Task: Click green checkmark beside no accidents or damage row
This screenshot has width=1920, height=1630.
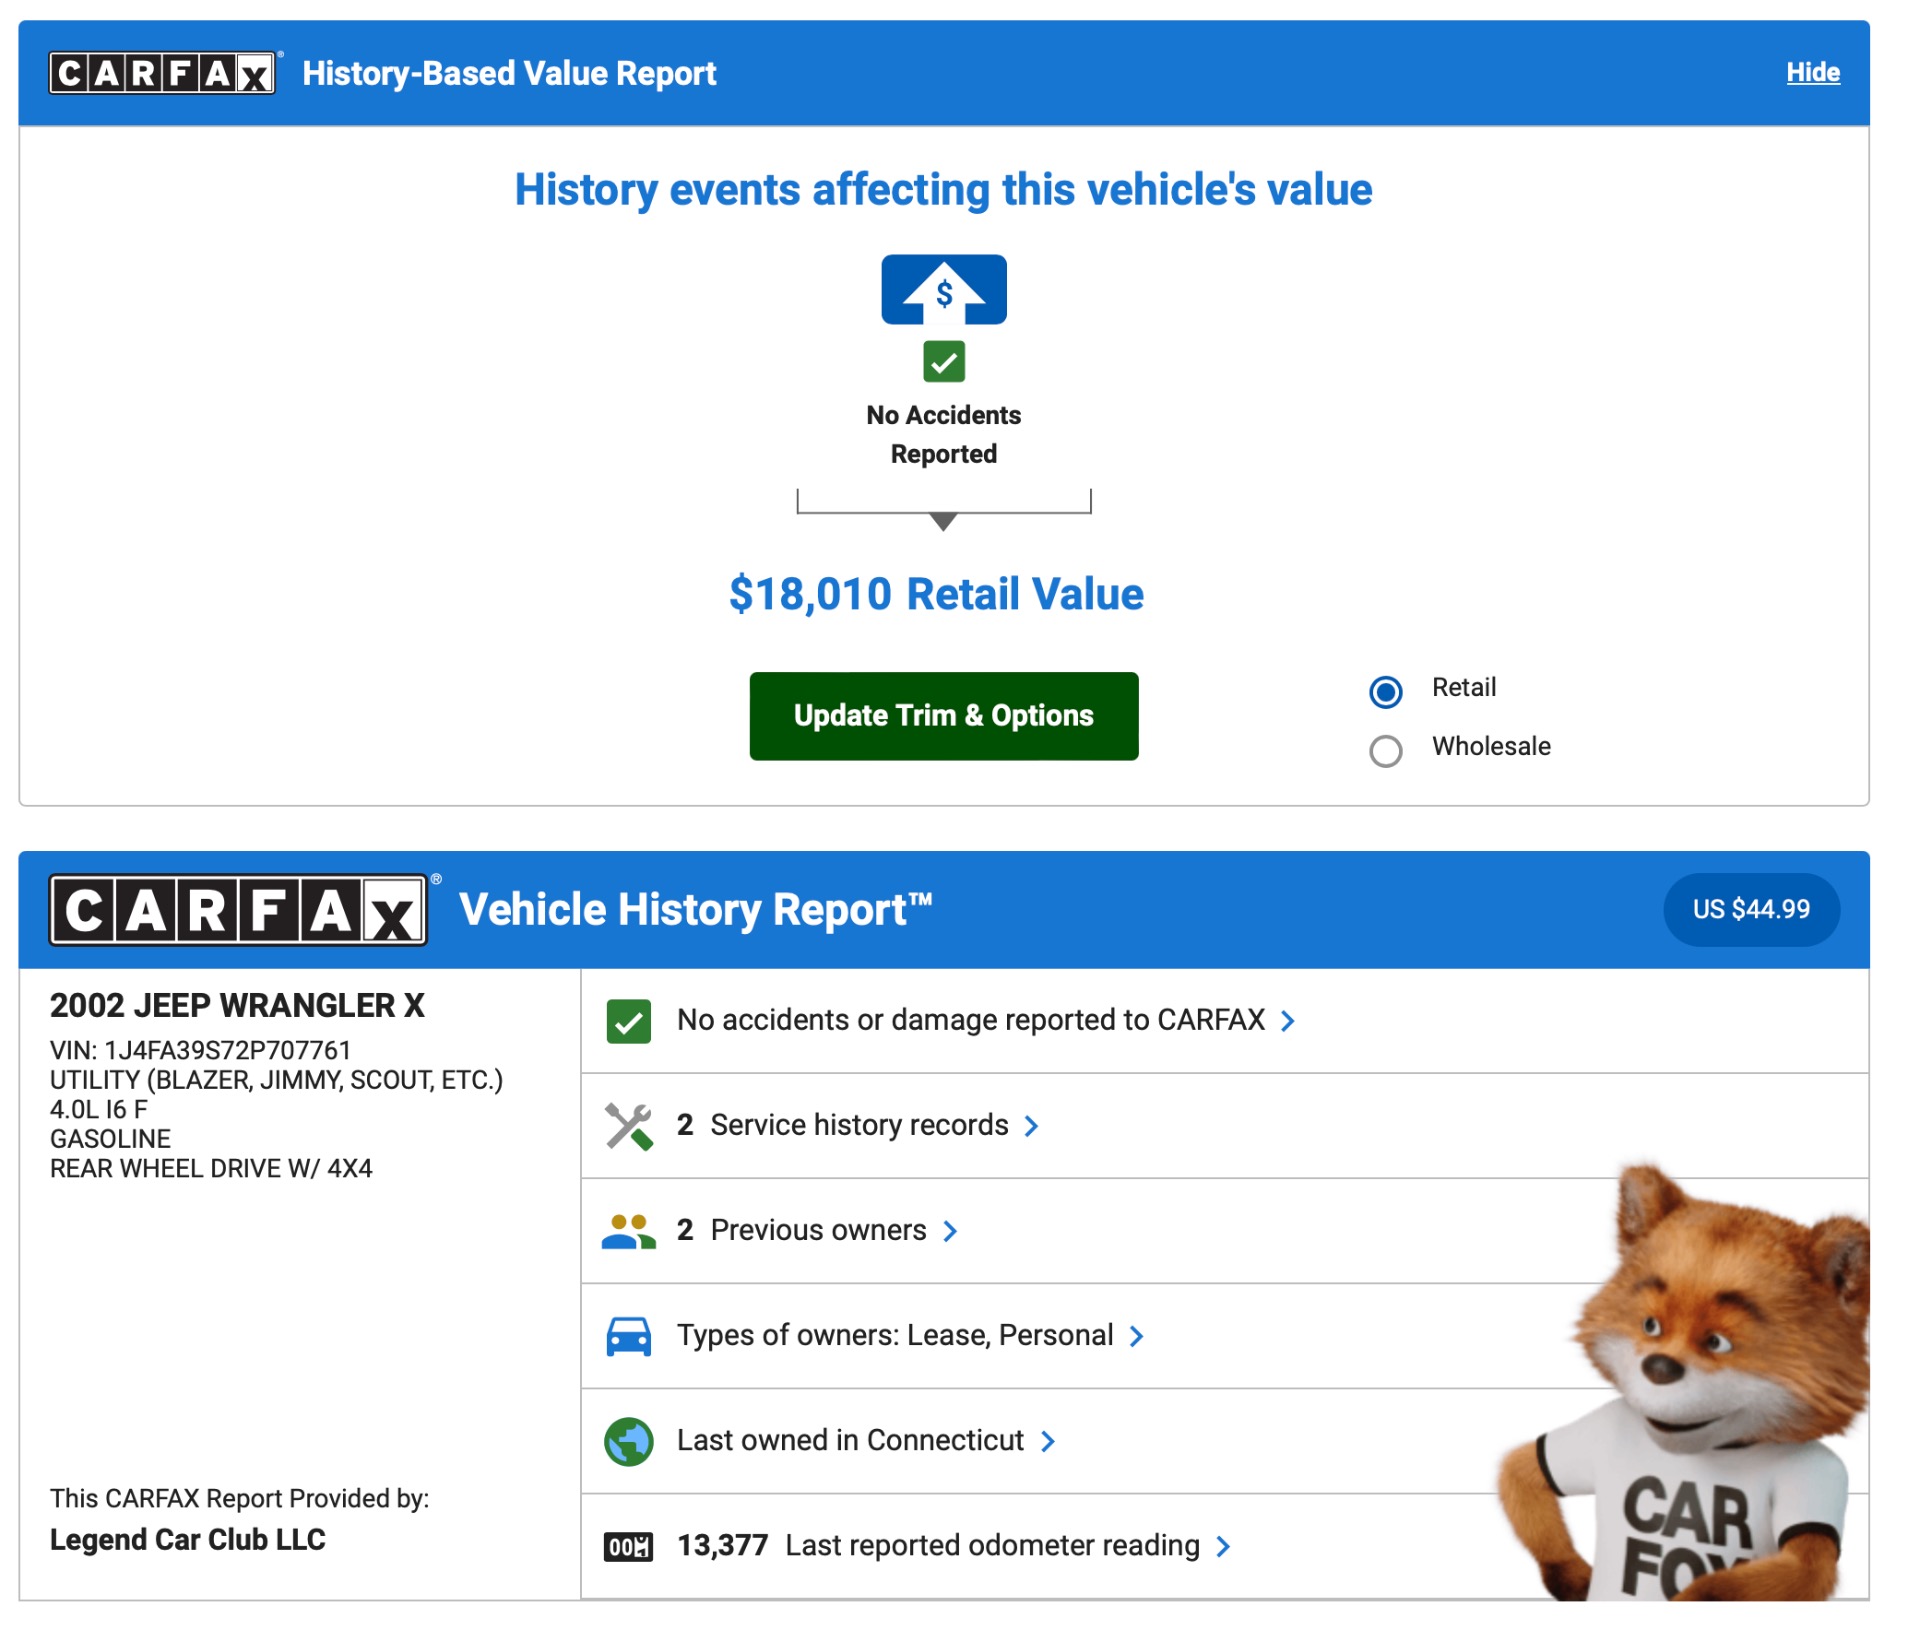Action: coord(628,1021)
